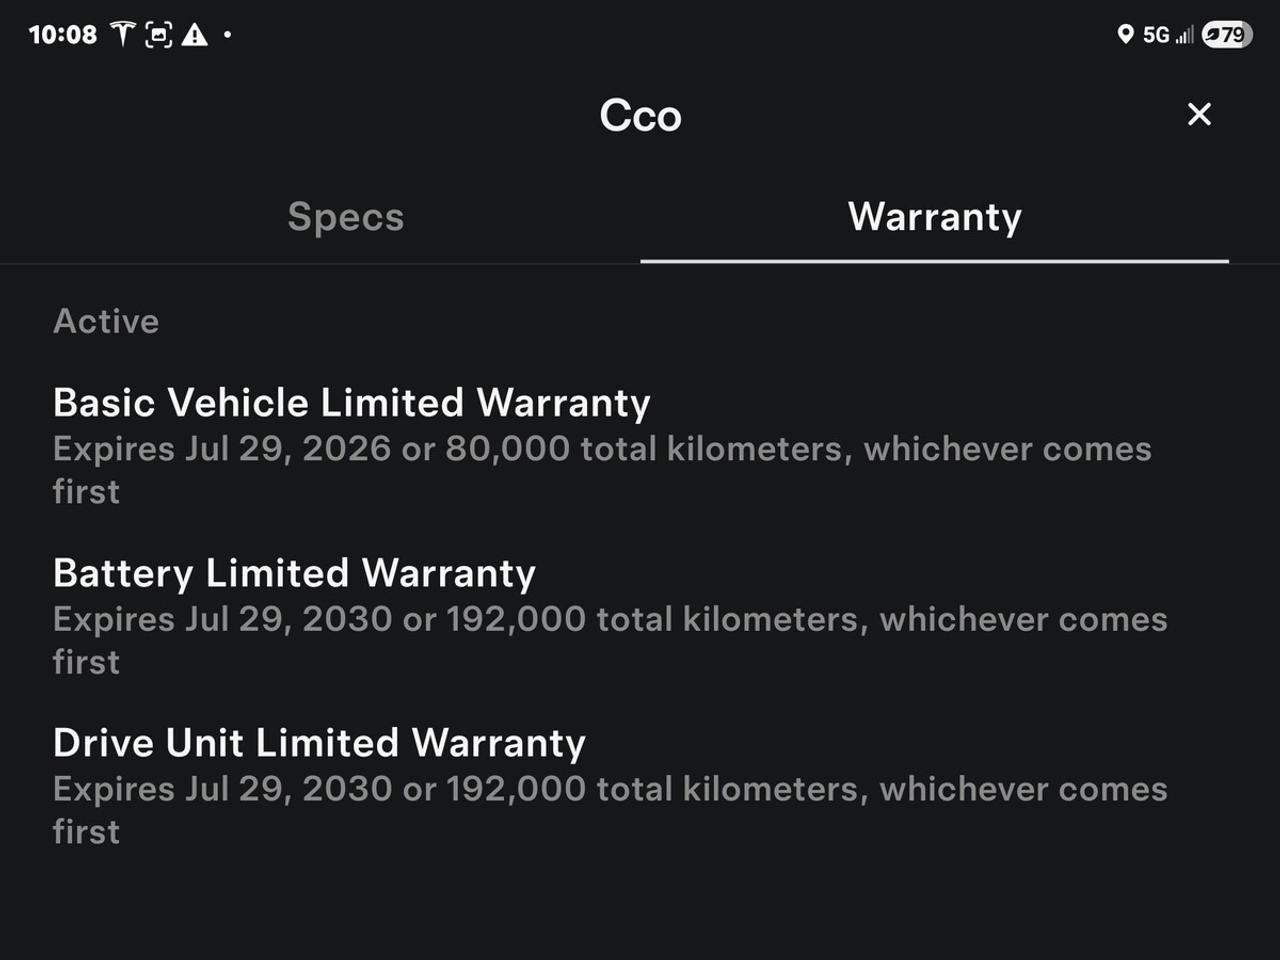
Task: Open Drive Unit Limited Warranty entry
Action: click(319, 743)
